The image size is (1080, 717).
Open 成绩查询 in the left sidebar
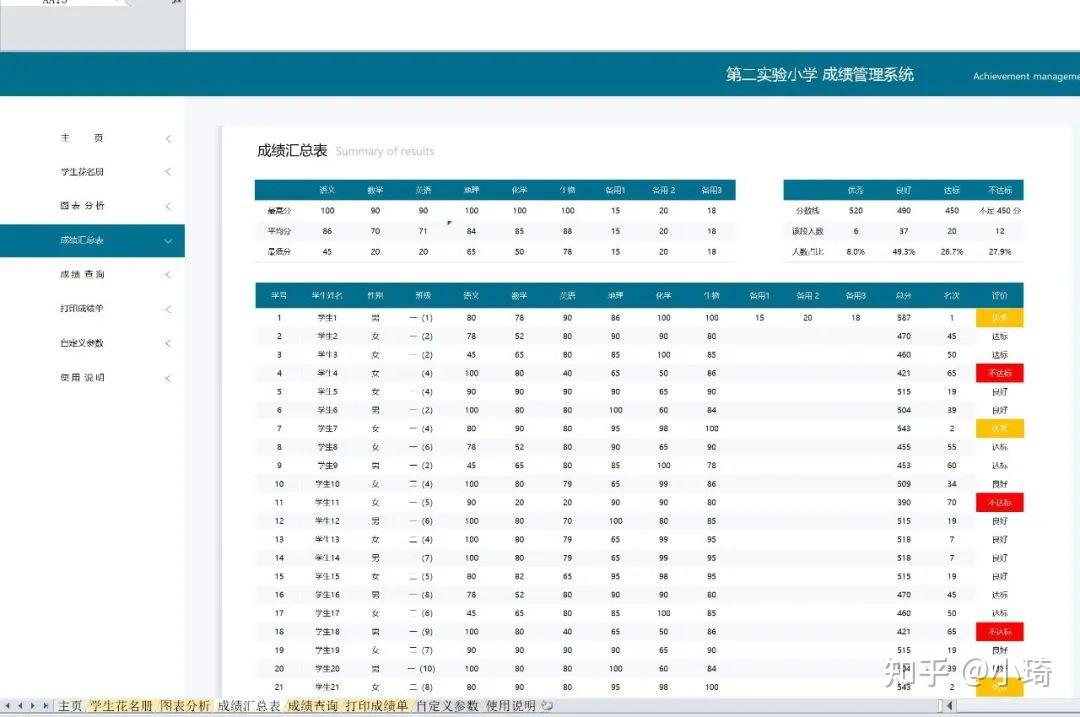(x=82, y=274)
